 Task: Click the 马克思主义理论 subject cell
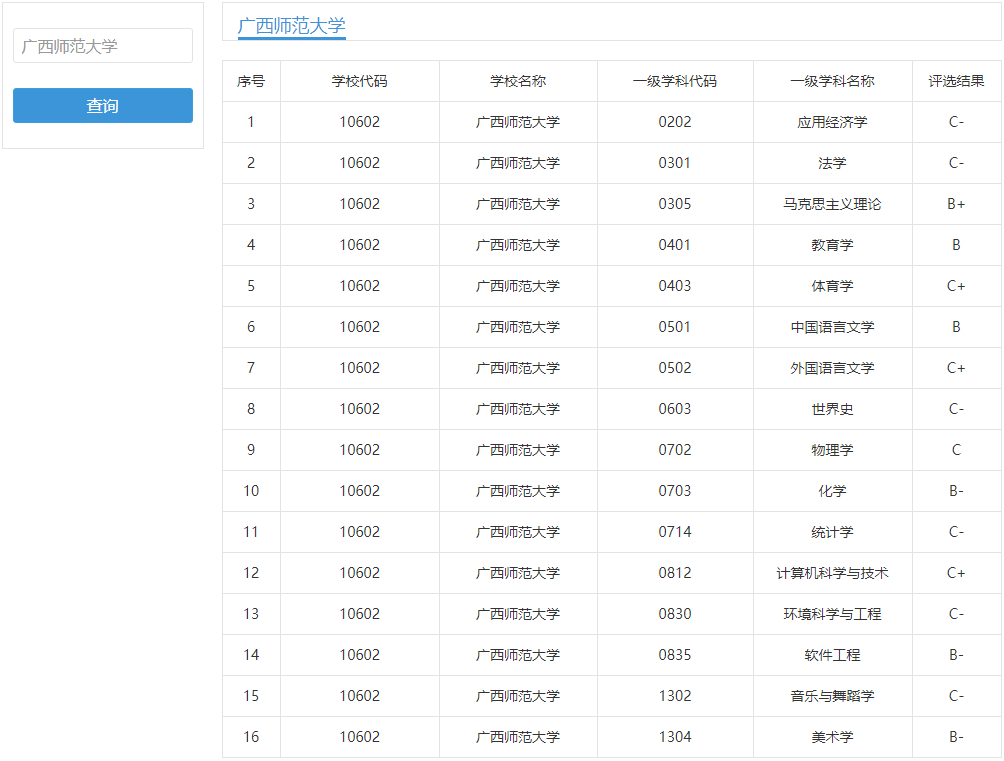(832, 204)
